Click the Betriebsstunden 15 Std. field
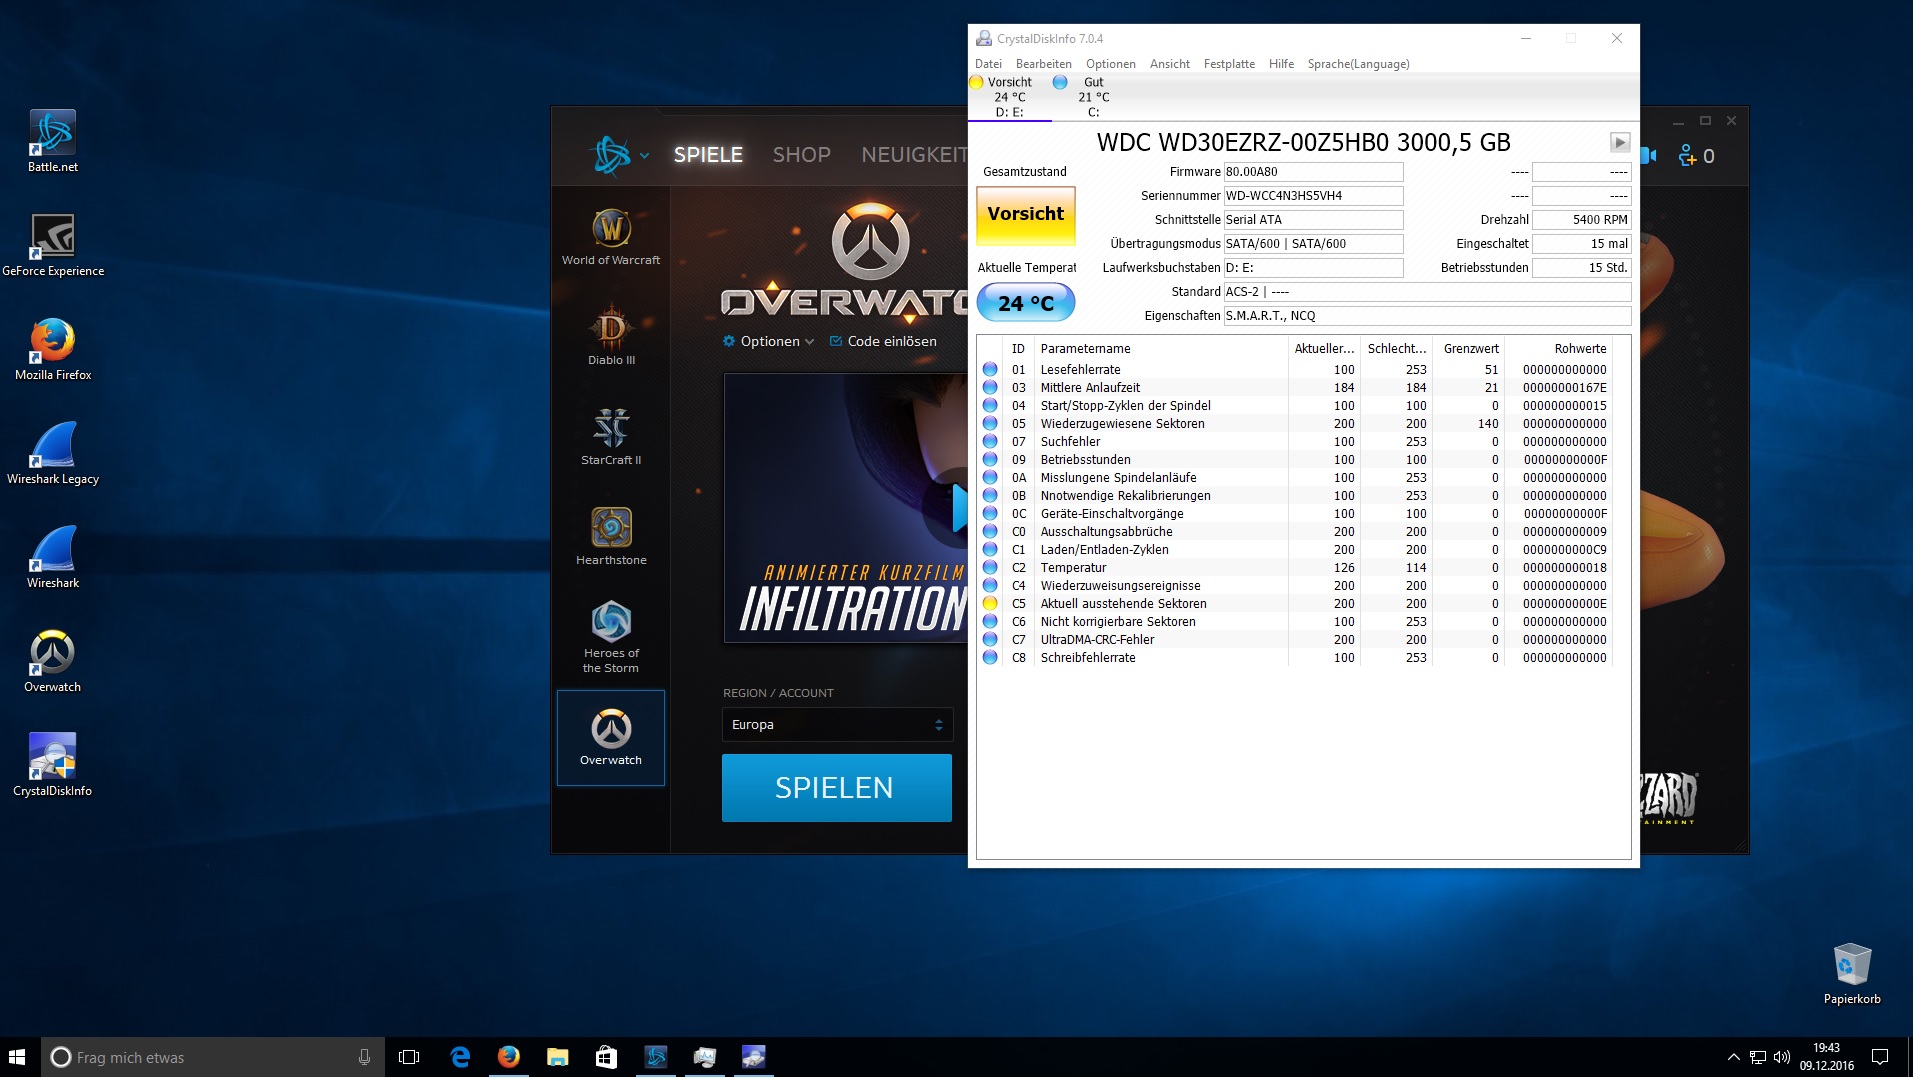 coord(1581,268)
